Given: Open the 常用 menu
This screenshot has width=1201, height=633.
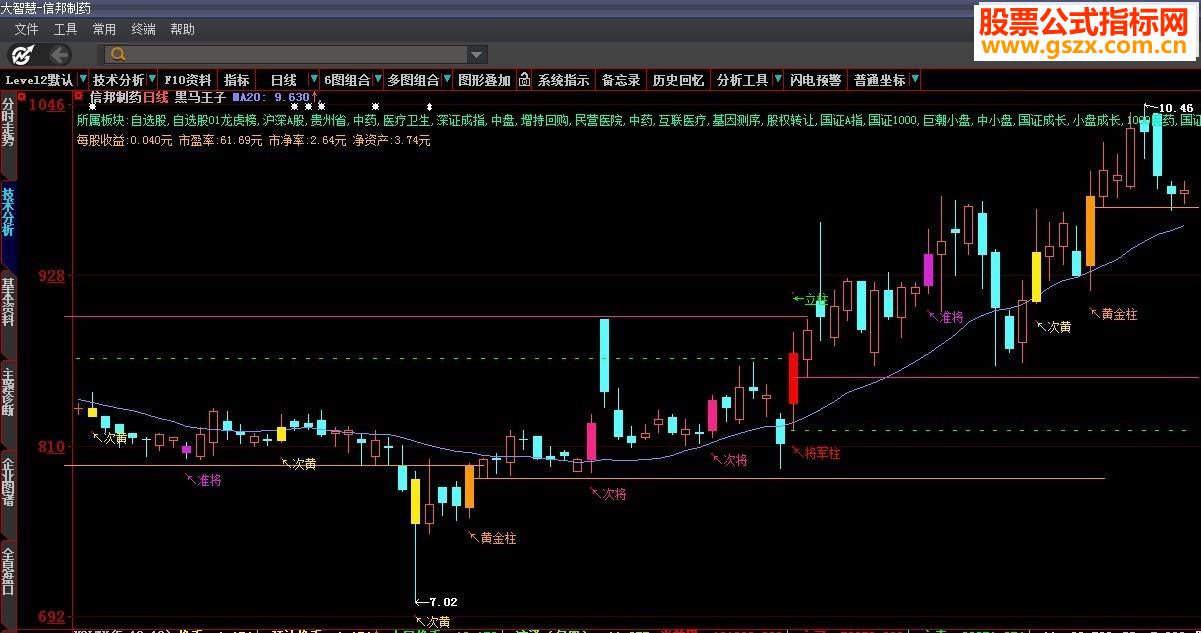Looking at the screenshot, I should click(104, 29).
